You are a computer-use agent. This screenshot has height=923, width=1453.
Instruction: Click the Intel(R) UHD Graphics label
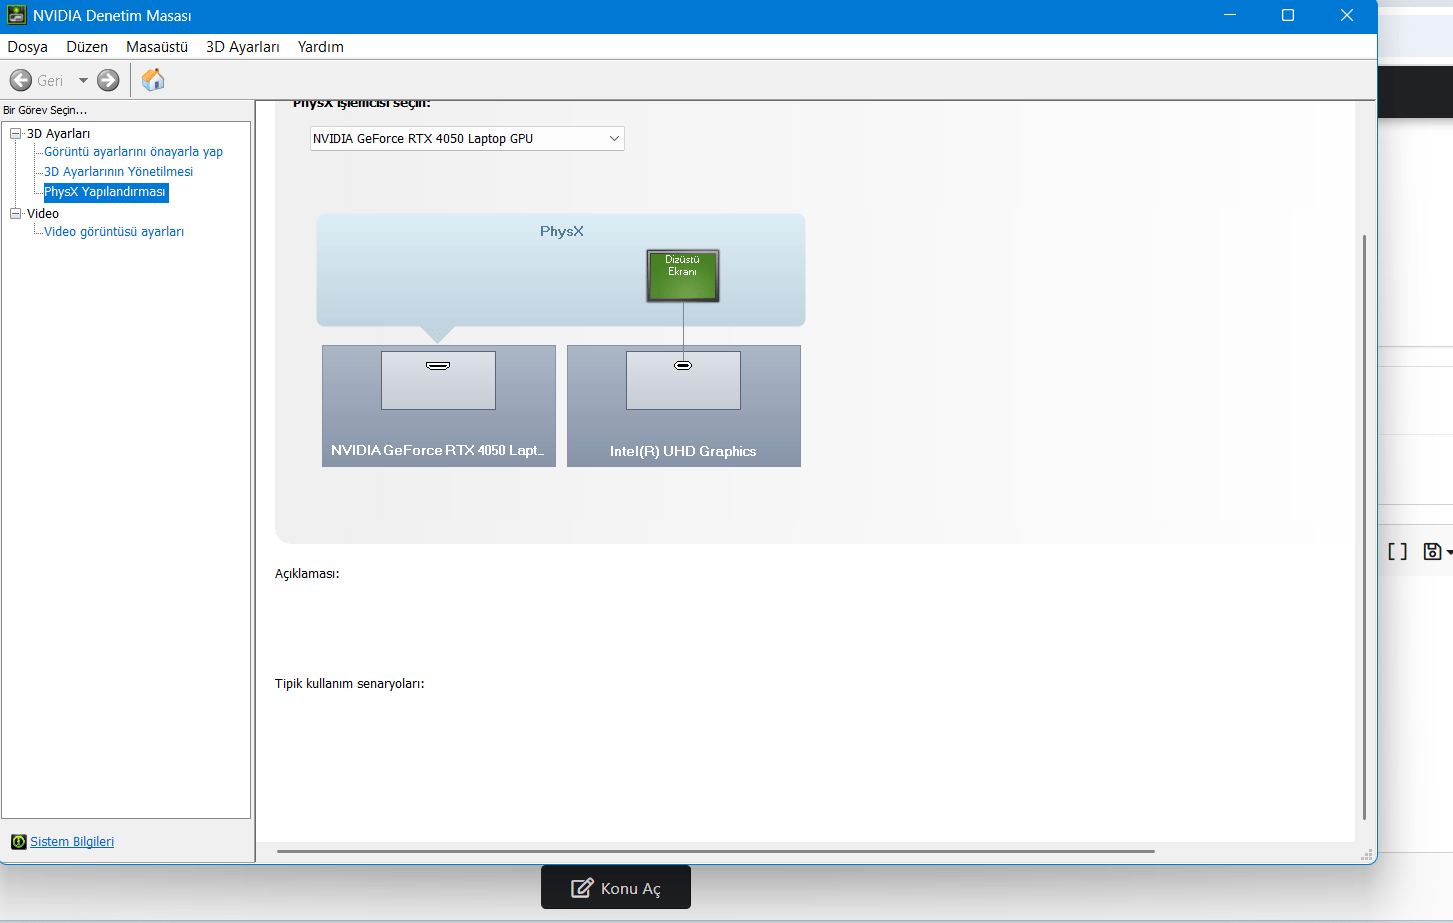(683, 452)
